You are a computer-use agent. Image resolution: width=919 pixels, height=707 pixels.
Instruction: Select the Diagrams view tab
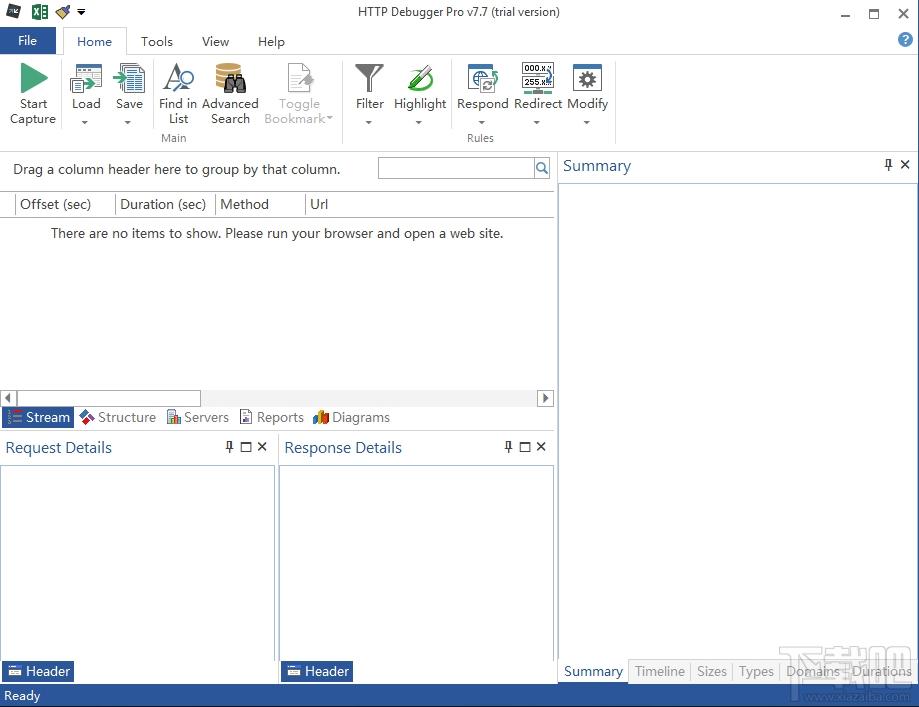click(x=352, y=417)
